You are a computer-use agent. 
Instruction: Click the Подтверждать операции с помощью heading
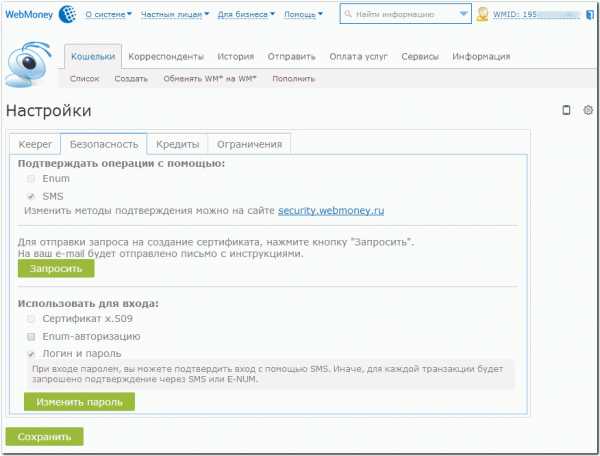coord(121,163)
